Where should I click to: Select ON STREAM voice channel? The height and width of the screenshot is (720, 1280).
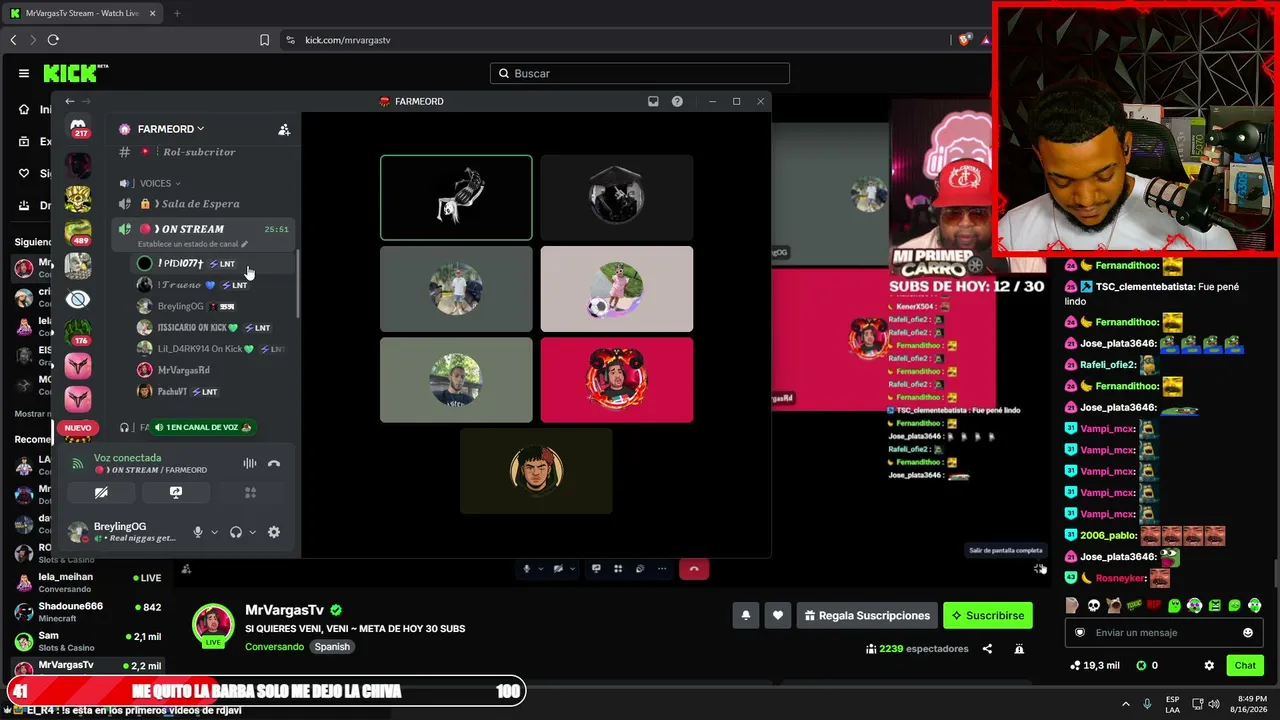[x=203, y=234]
